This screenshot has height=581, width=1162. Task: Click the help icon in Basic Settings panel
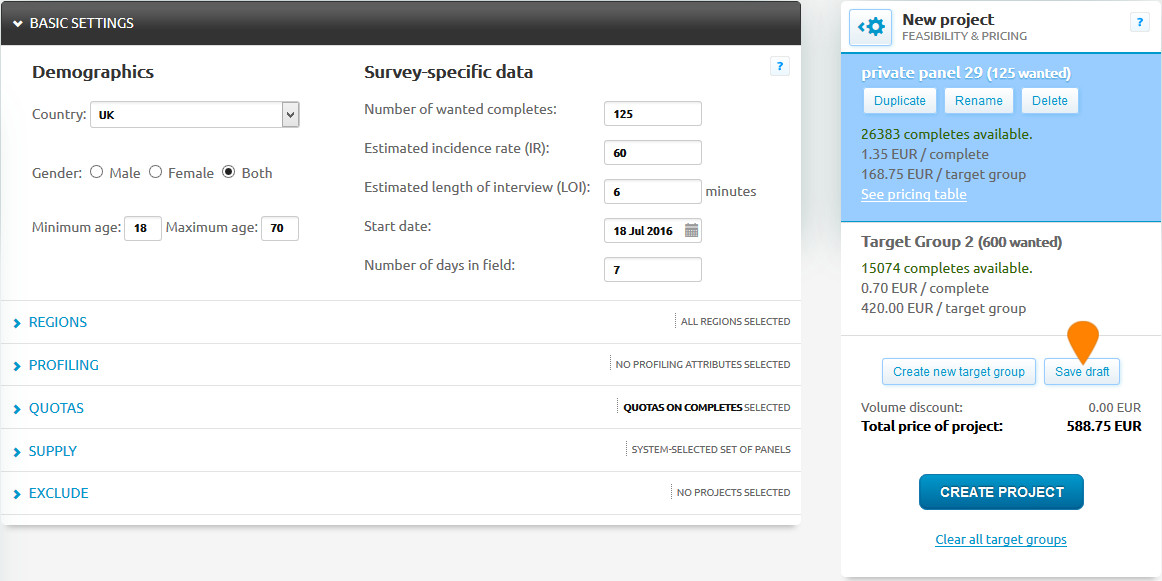[x=780, y=66]
